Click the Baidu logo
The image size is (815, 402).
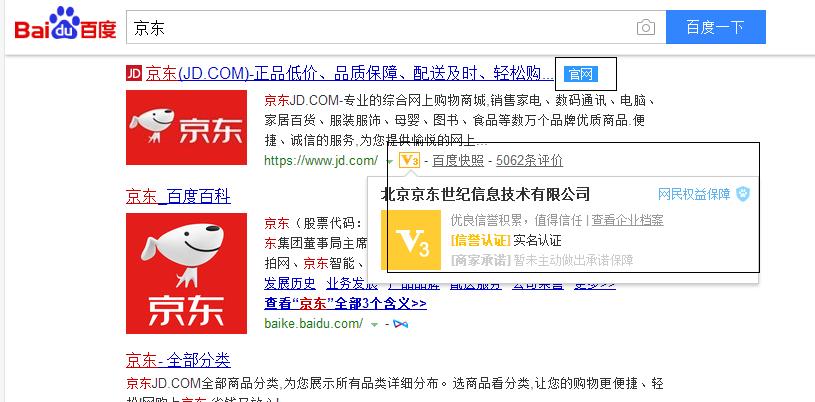pos(65,24)
